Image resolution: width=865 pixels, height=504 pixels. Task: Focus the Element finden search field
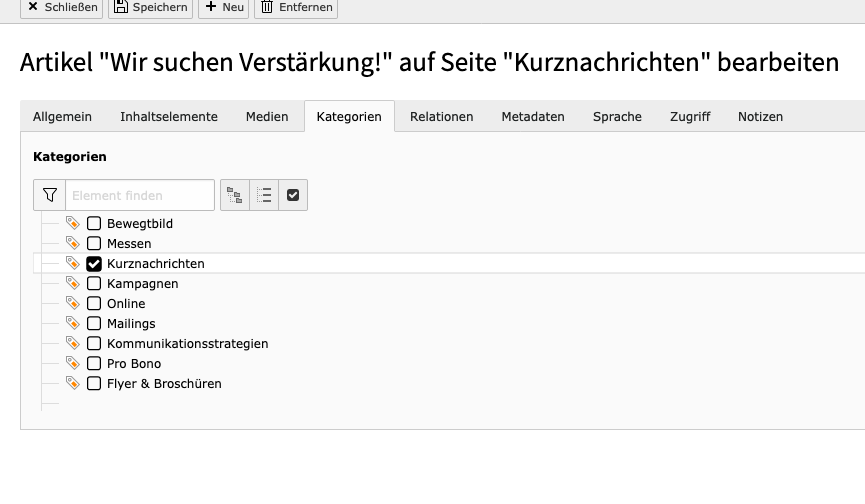[140, 195]
